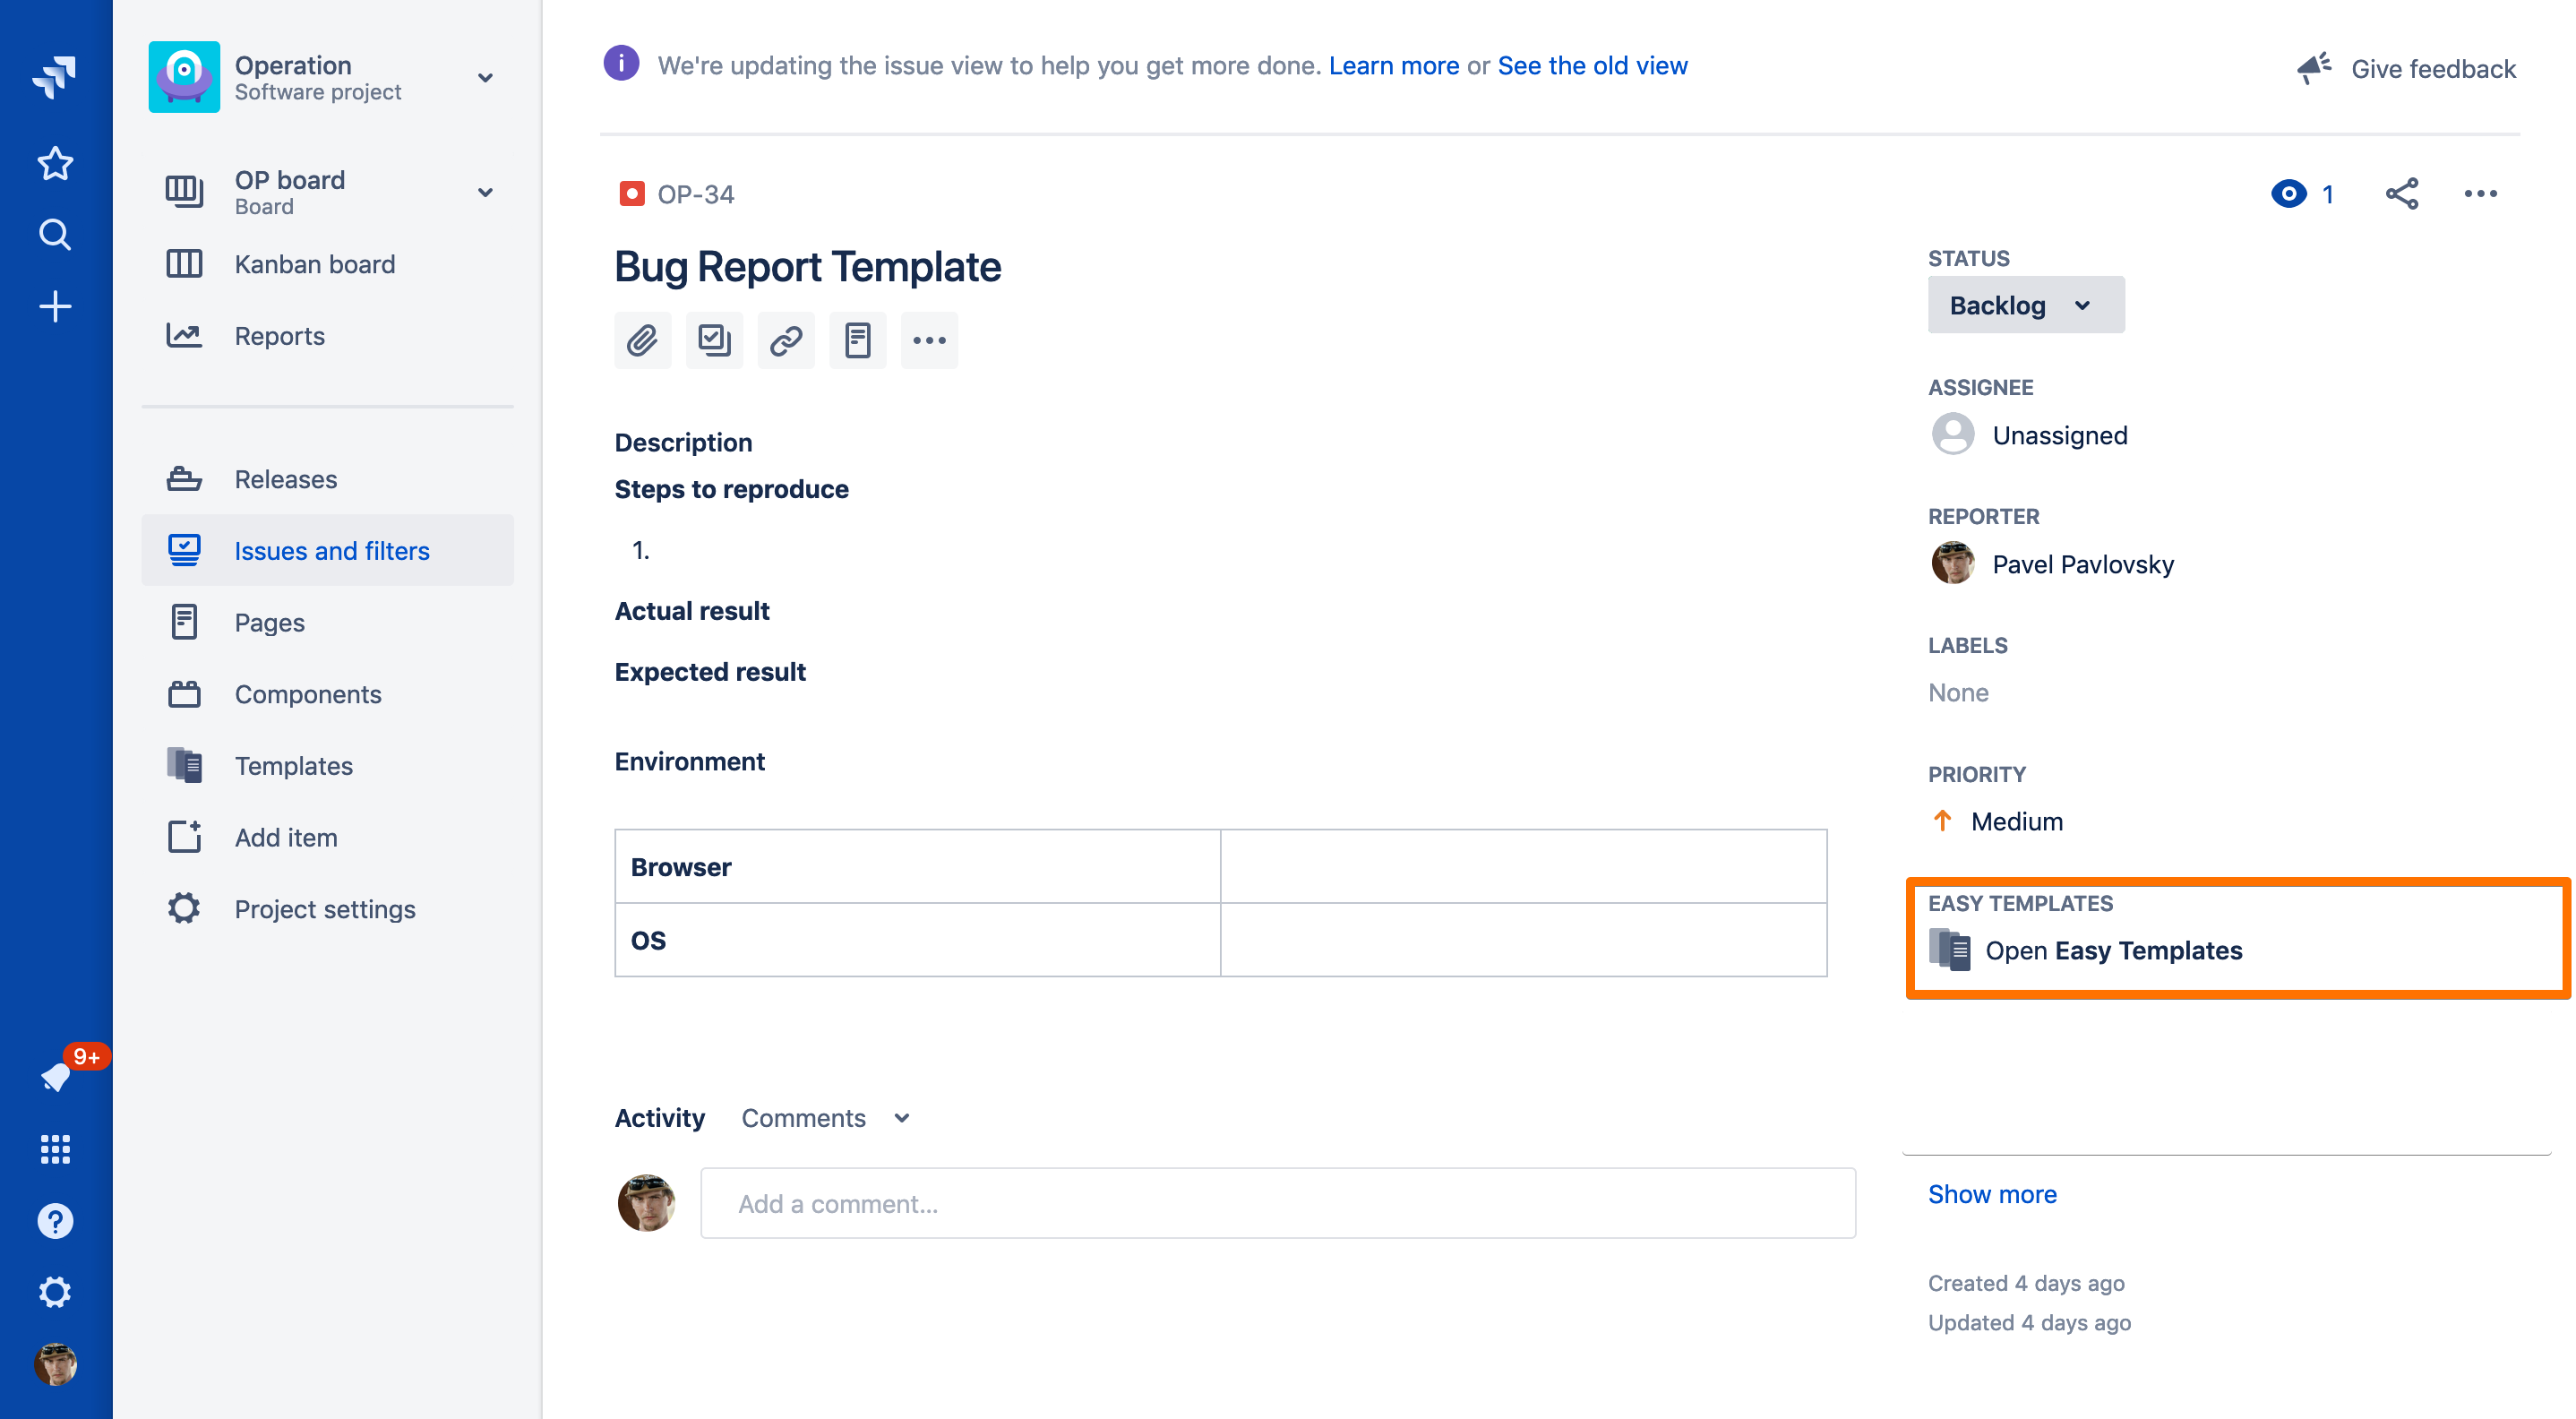Screen dimensions: 2576x1419
Task: Open notifications bell icon in sidebar
Action: [55, 1077]
